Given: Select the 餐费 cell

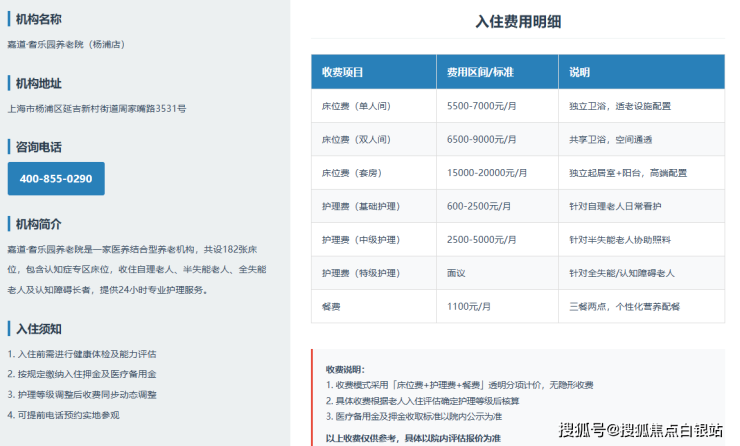Looking at the screenshot, I should pyautogui.click(x=374, y=306).
